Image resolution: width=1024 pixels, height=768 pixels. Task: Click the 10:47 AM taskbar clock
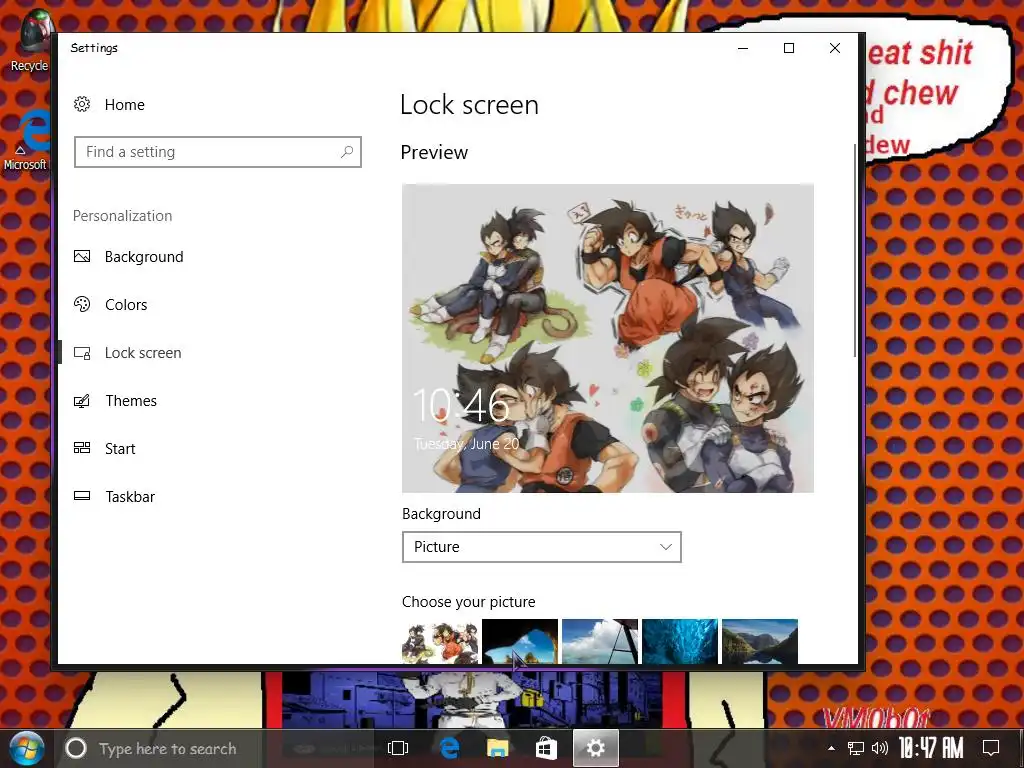coord(931,748)
